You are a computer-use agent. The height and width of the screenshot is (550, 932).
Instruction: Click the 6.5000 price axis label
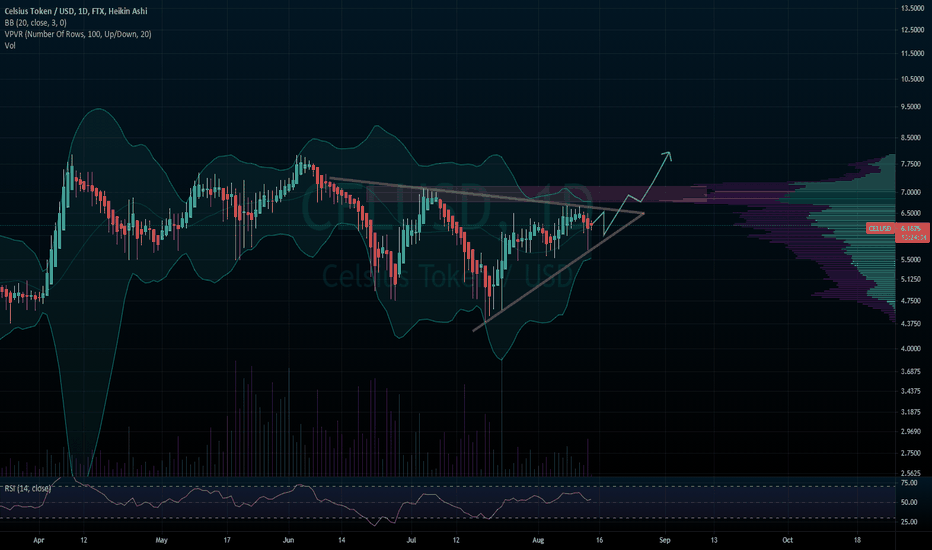click(x=912, y=213)
